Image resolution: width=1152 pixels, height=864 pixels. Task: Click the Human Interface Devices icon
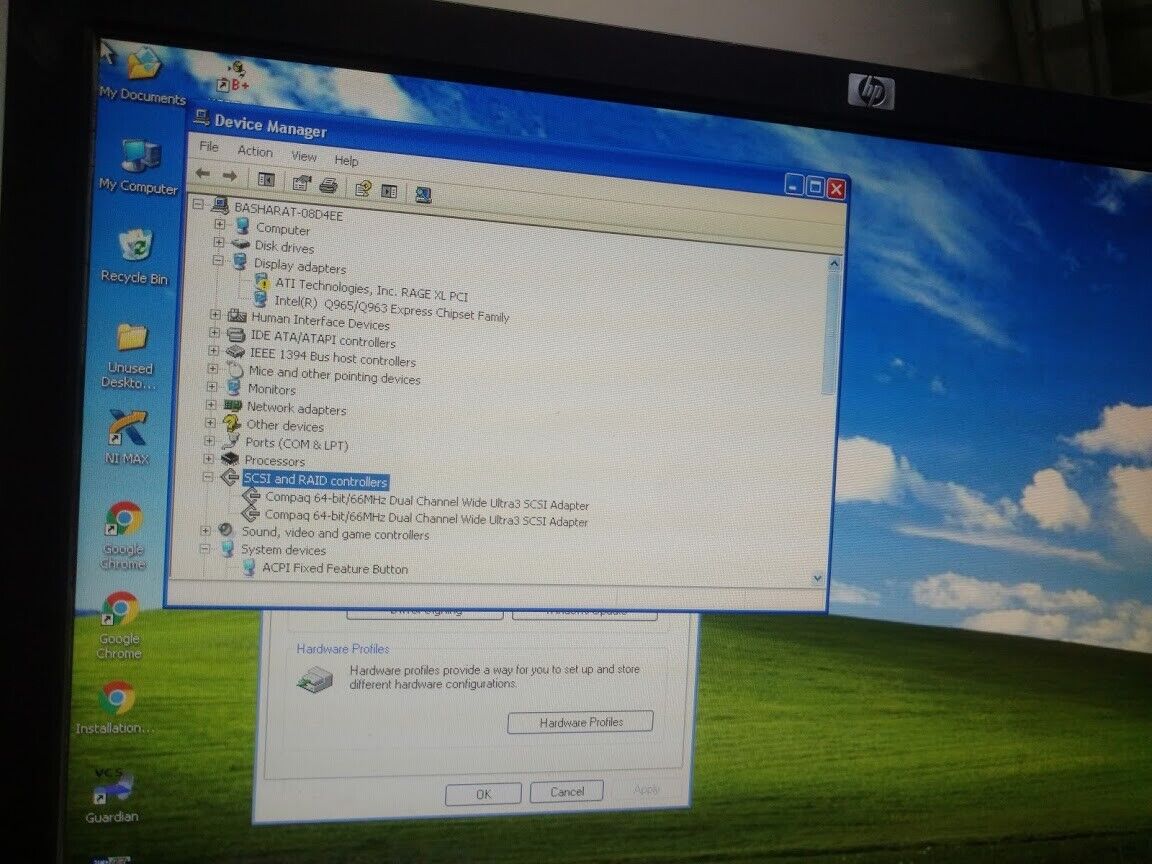237,316
